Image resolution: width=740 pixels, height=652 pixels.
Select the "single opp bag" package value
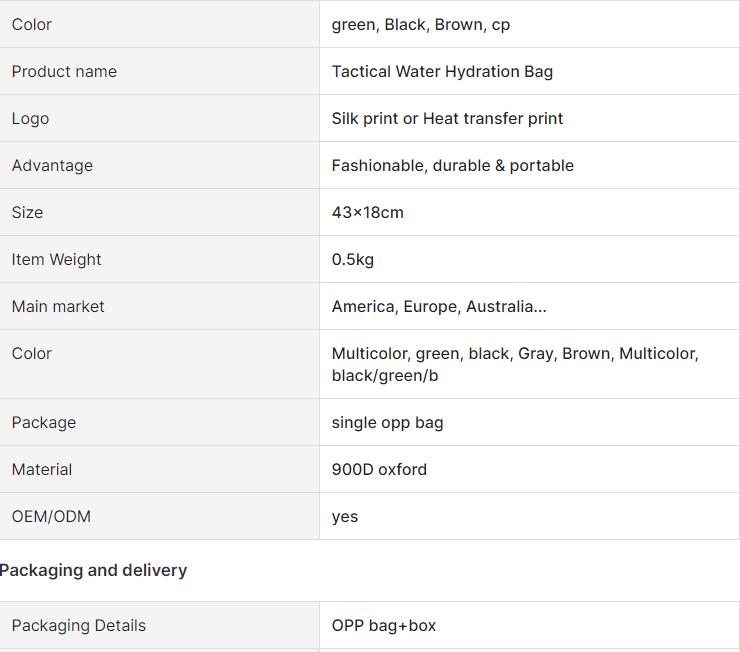(387, 422)
